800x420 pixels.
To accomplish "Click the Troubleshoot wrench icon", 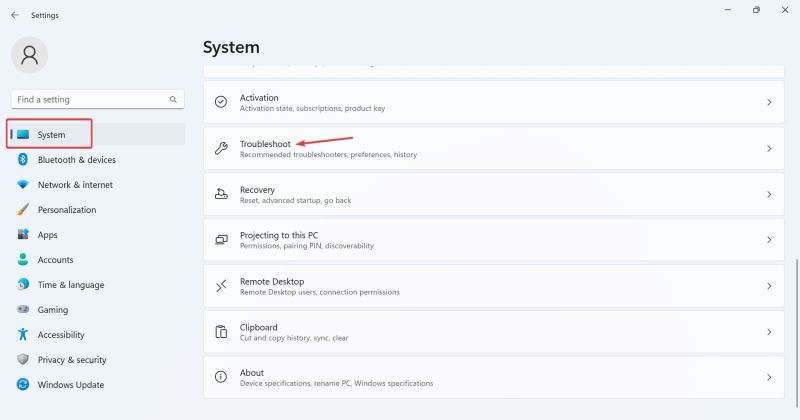I will coord(221,148).
